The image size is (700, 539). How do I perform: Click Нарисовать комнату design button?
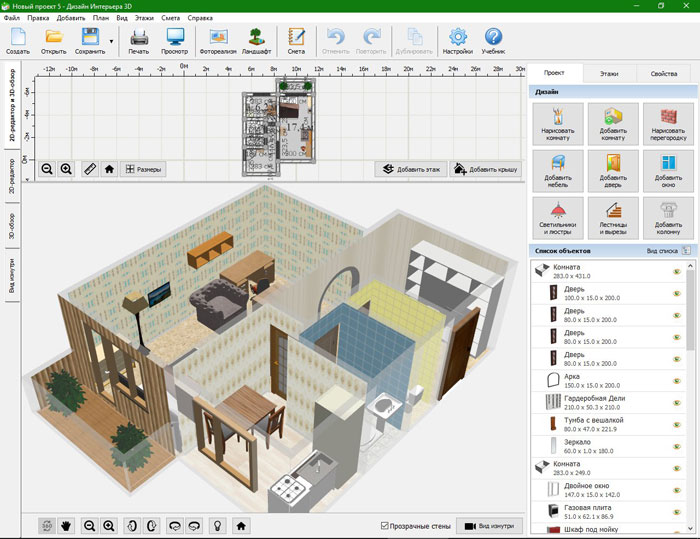coord(558,124)
